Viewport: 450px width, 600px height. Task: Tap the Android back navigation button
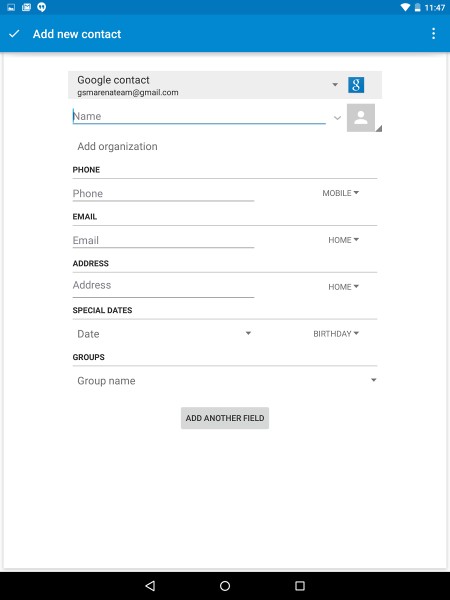[150, 585]
